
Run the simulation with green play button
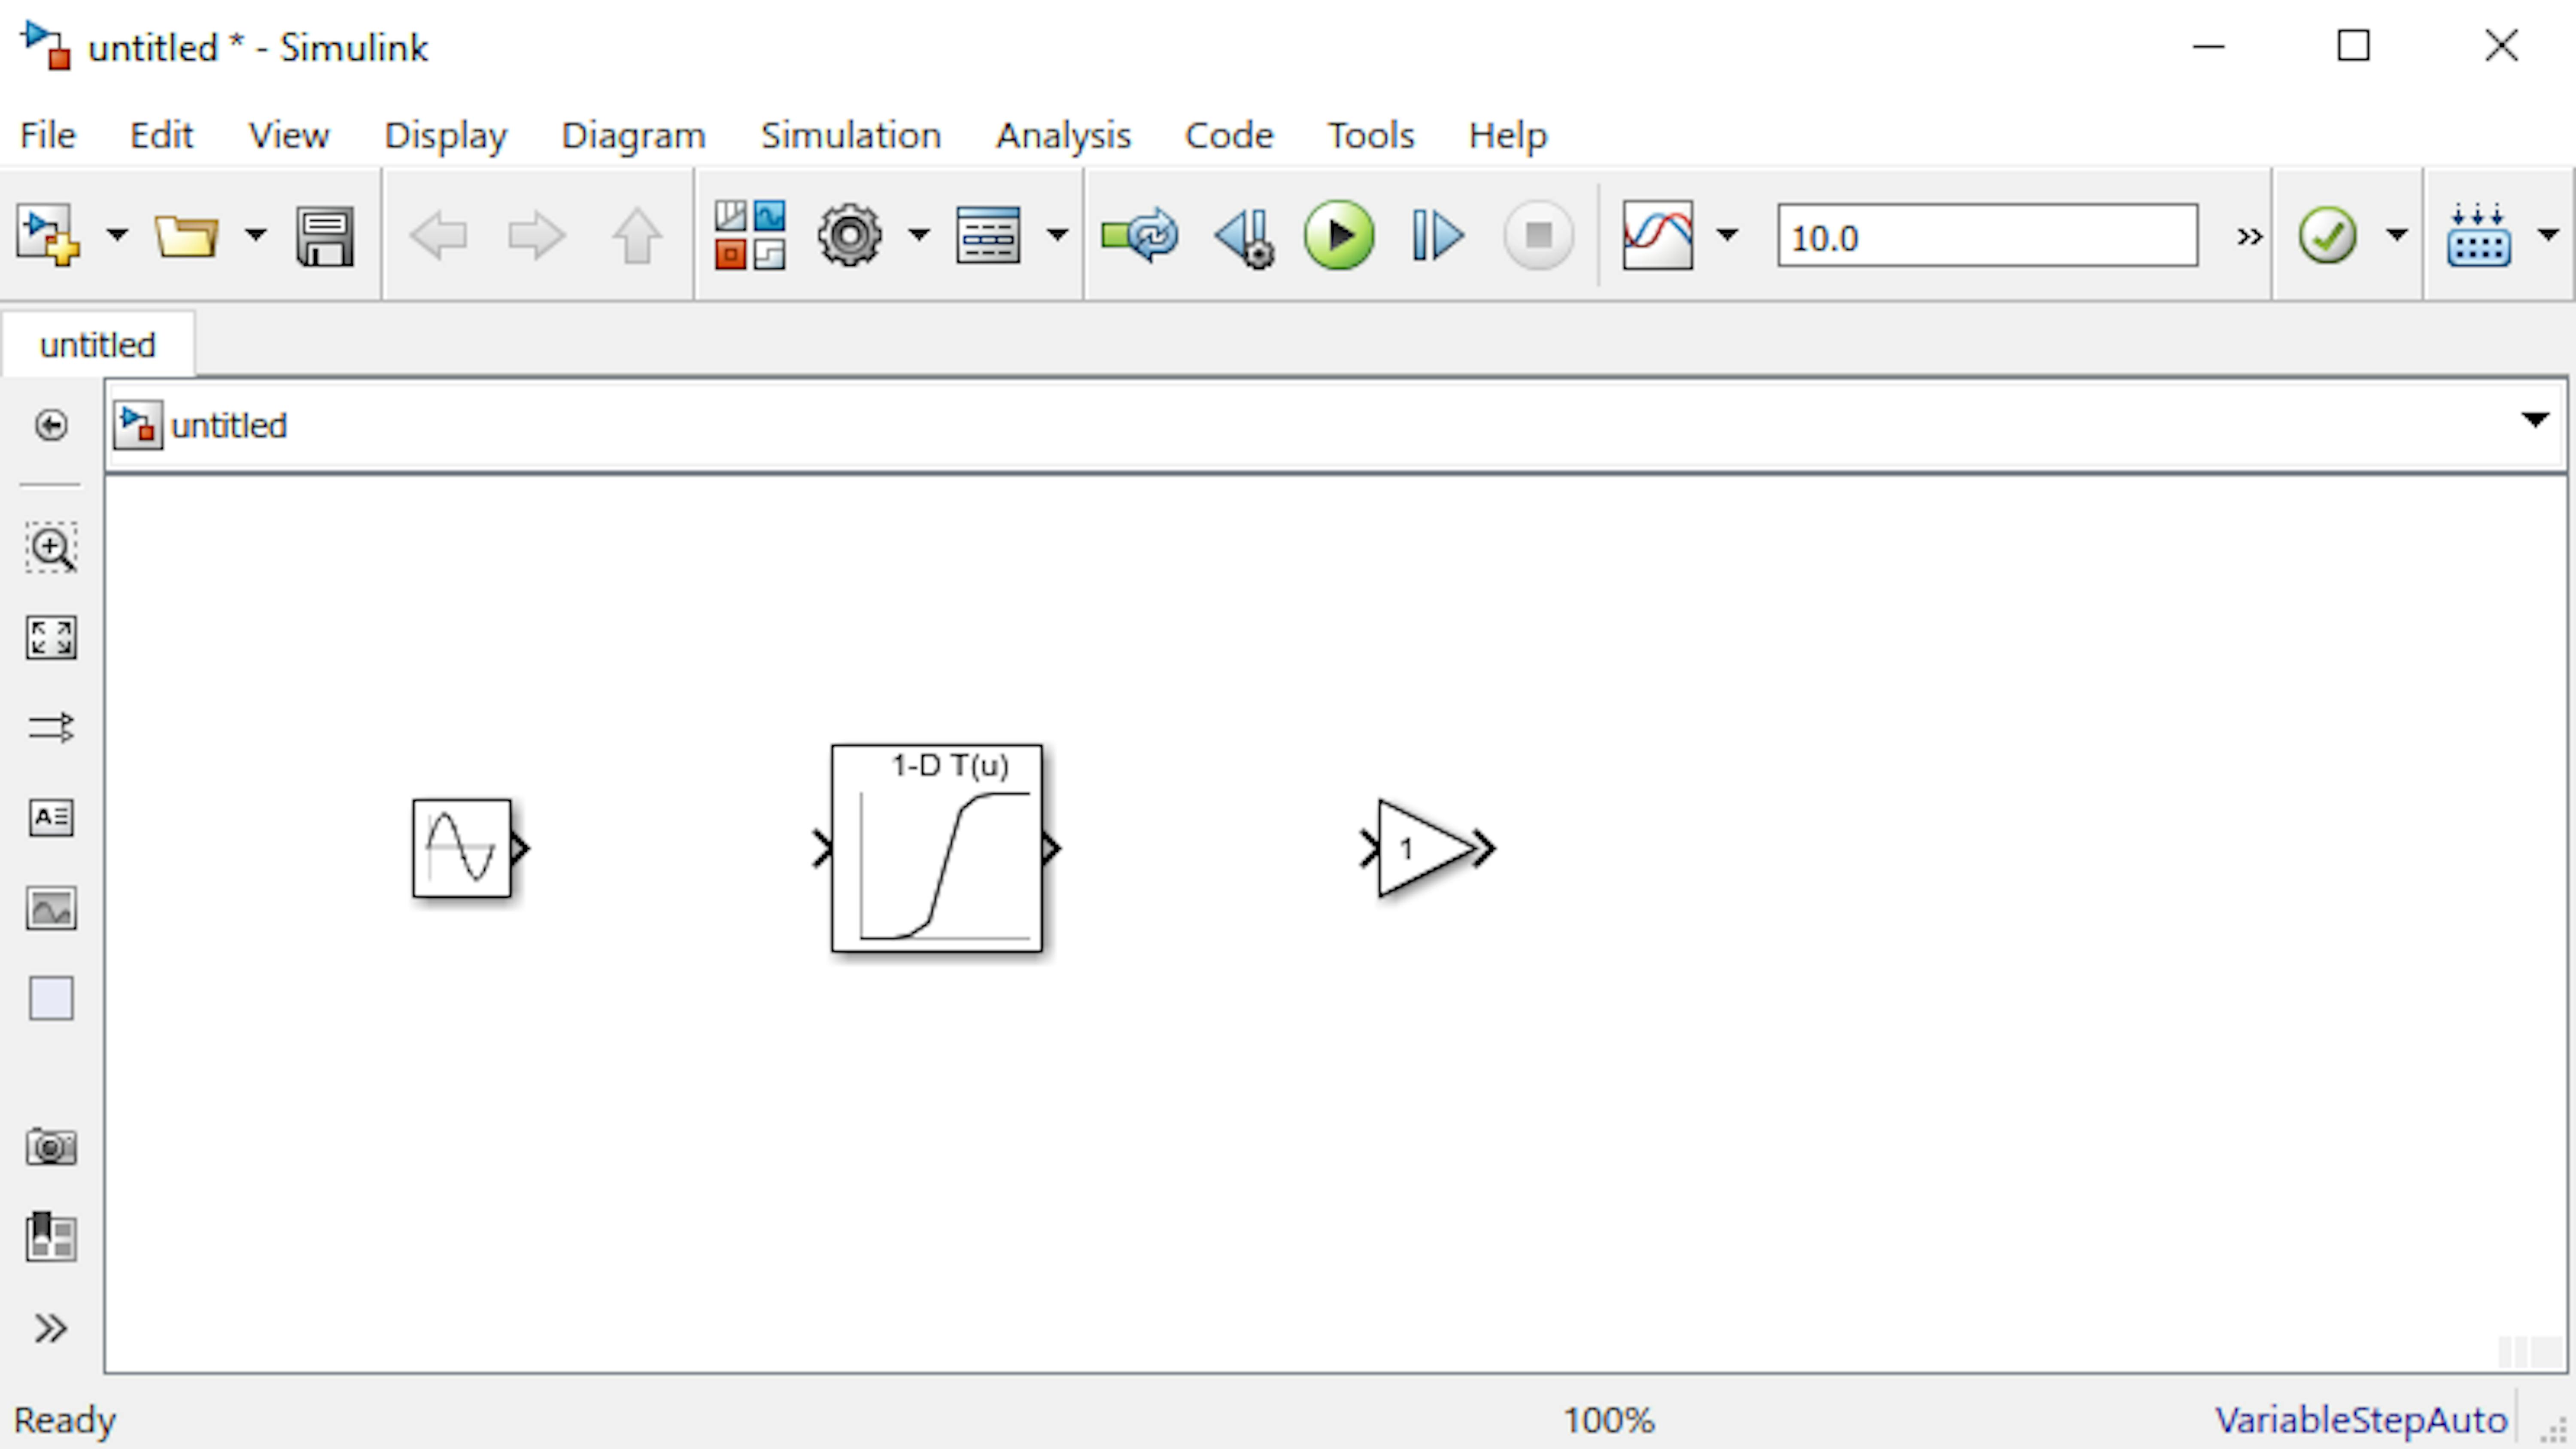coord(1339,236)
